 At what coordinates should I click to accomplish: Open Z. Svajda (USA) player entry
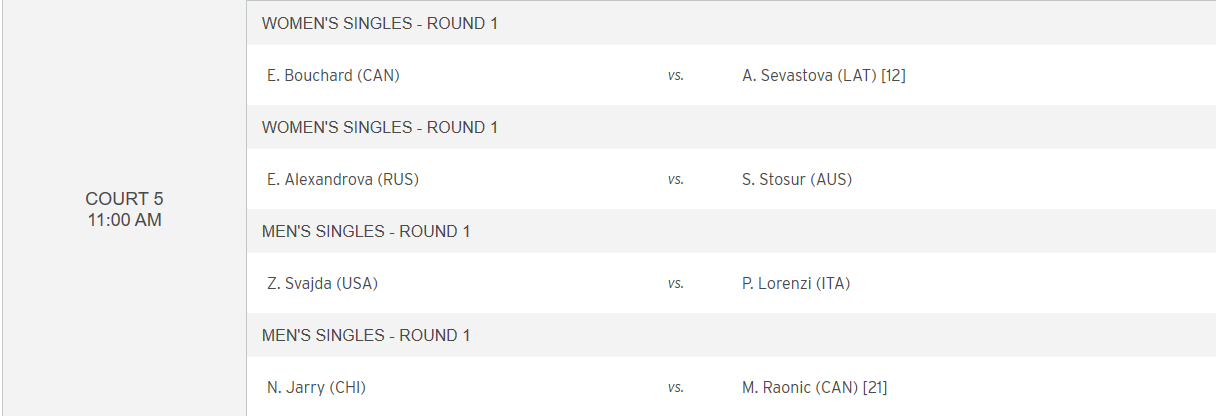pos(322,283)
